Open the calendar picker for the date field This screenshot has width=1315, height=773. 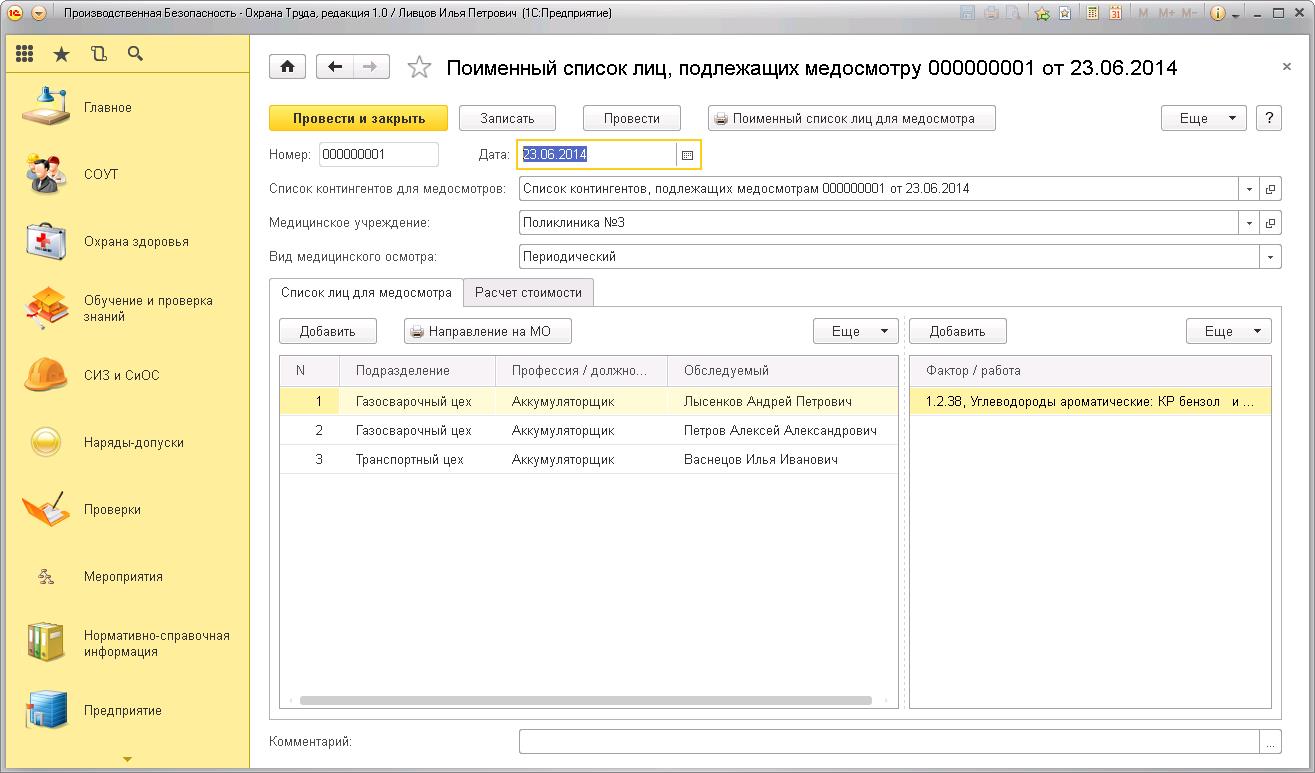687,155
